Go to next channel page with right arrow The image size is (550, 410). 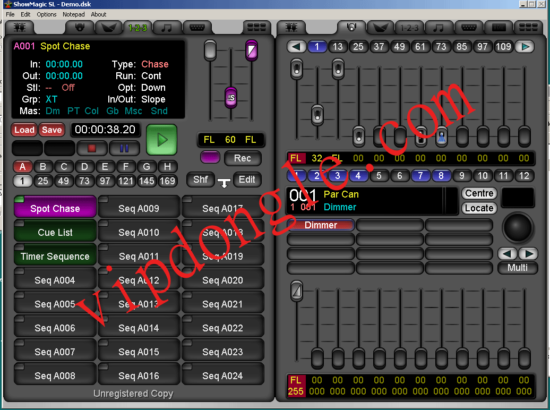(525, 47)
